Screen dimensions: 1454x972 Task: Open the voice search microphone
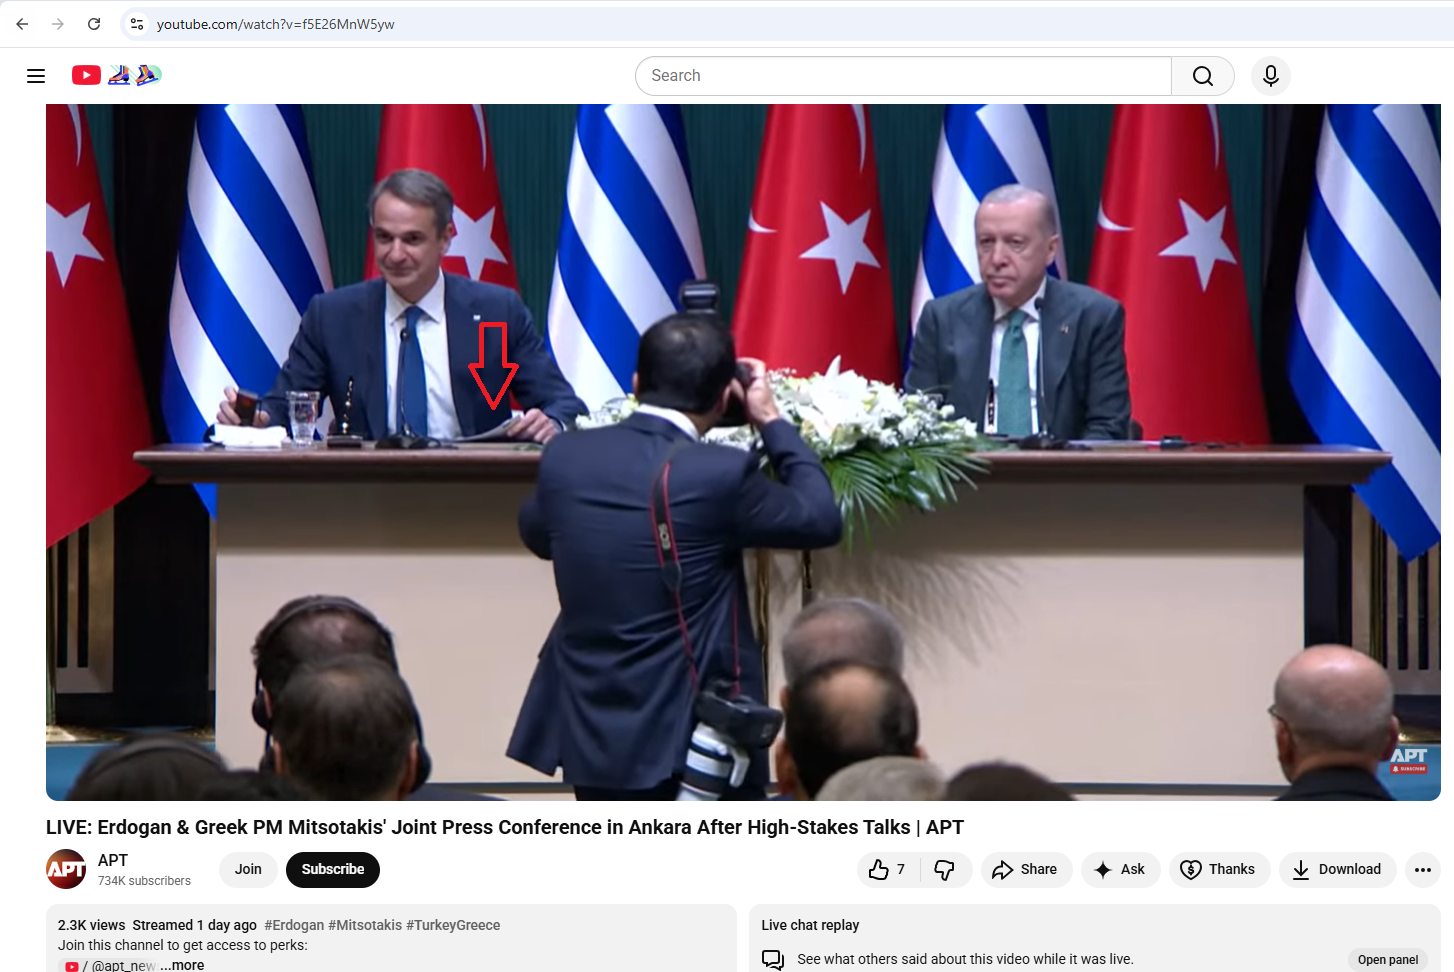pos(1270,75)
